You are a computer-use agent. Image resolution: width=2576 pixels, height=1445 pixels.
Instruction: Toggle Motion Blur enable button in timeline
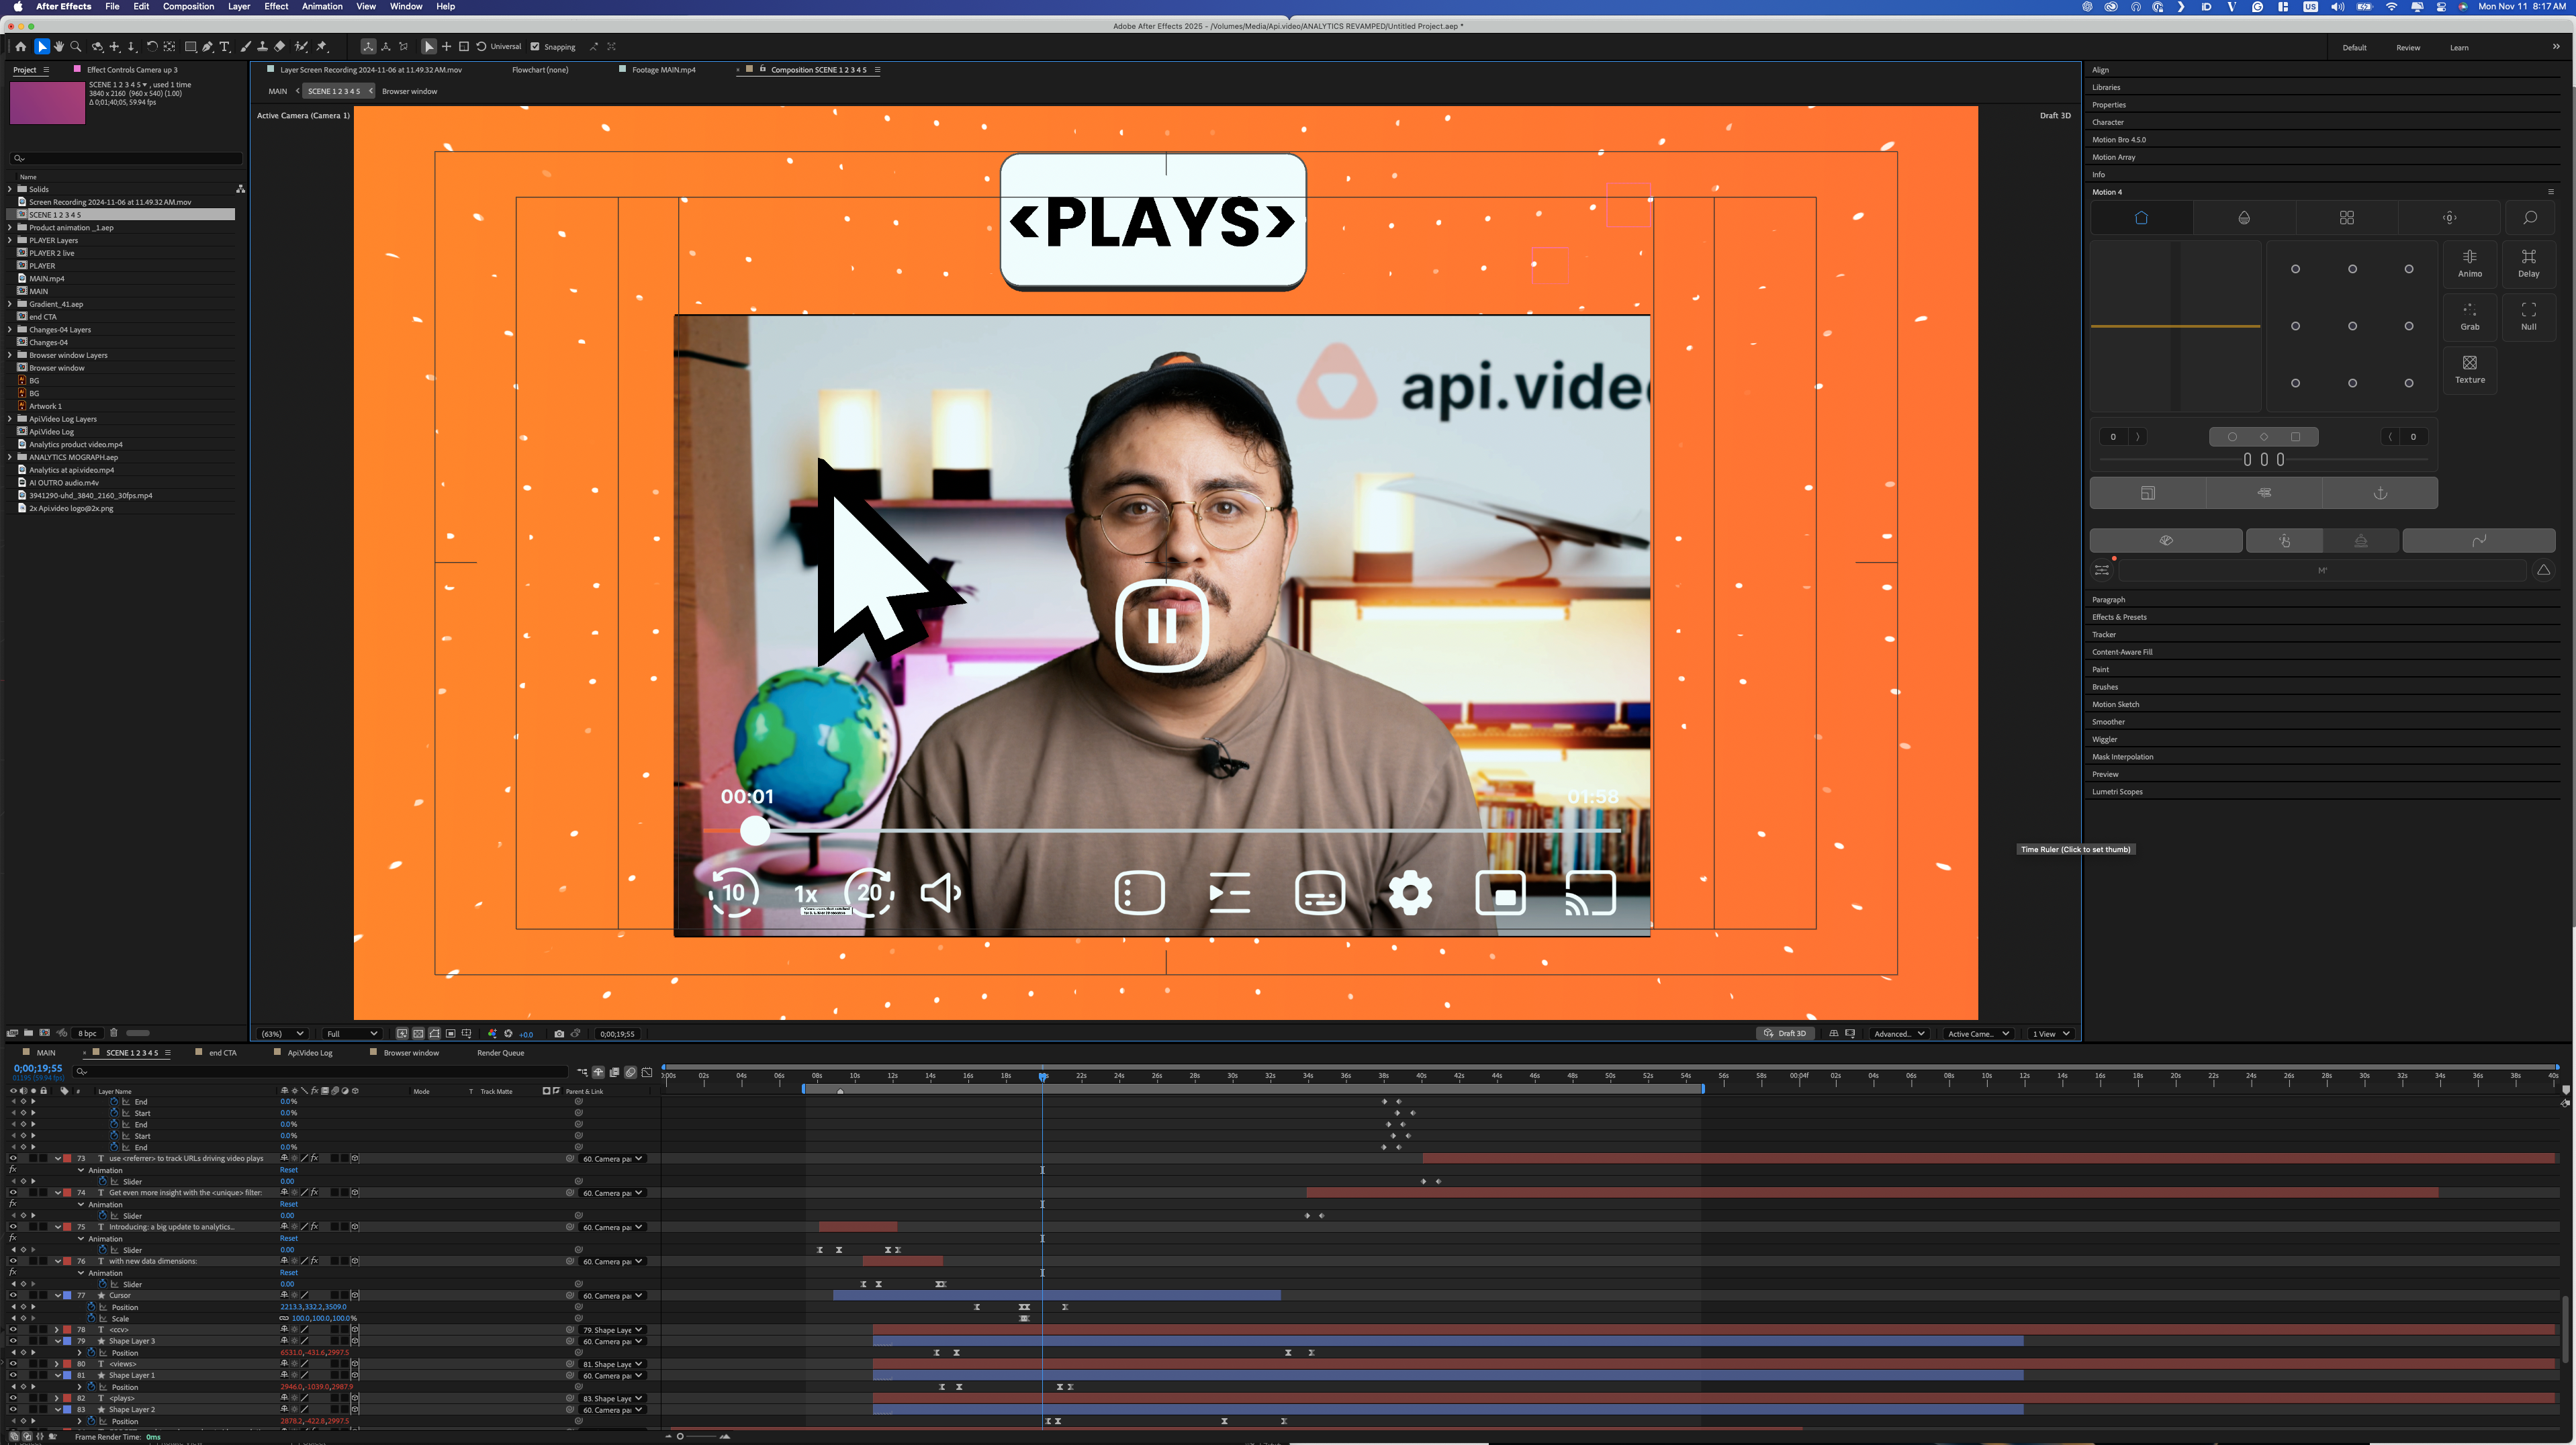coord(630,1072)
